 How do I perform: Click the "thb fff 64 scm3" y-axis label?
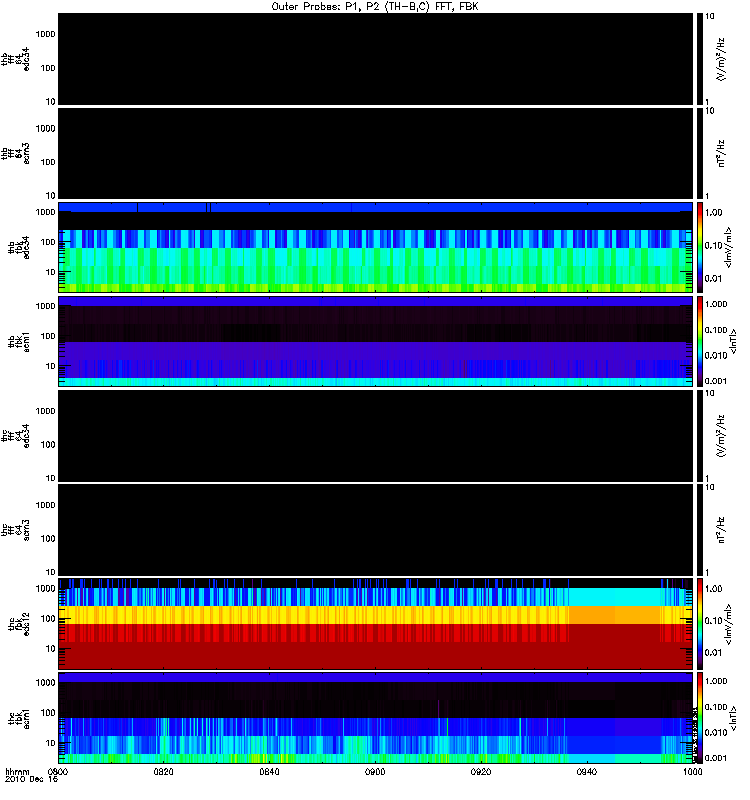[15, 154]
